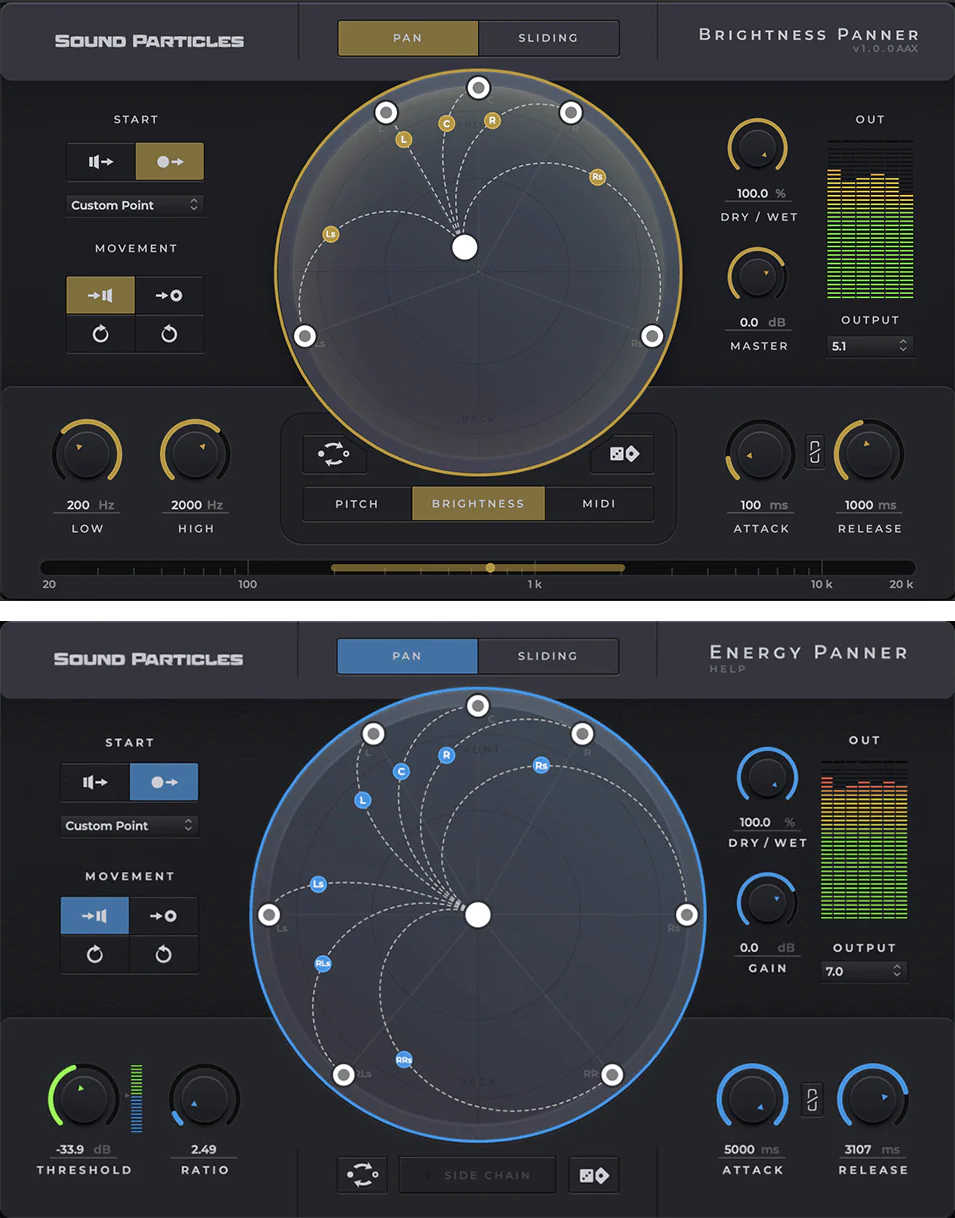
Task: Select speaker start icon in Brightness Panner
Action: [101, 161]
